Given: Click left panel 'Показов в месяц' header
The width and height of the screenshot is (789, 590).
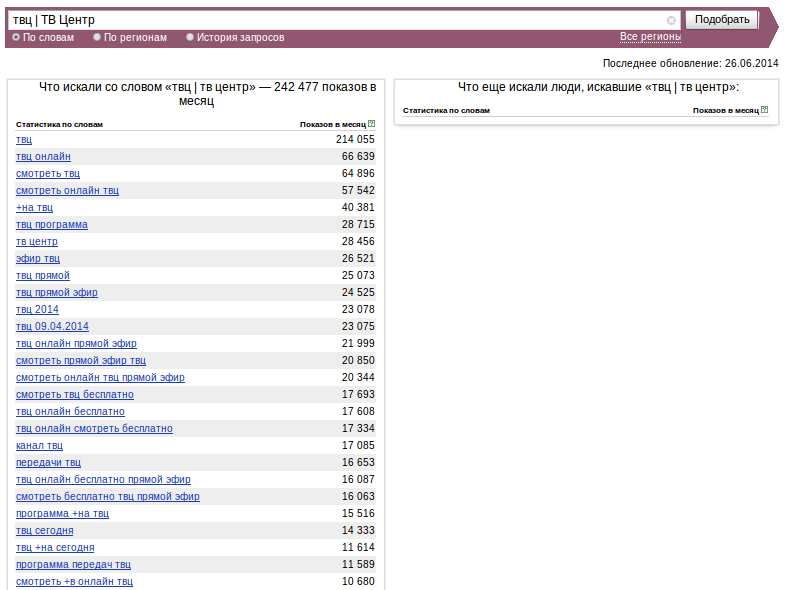Looking at the screenshot, I should point(333,124).
